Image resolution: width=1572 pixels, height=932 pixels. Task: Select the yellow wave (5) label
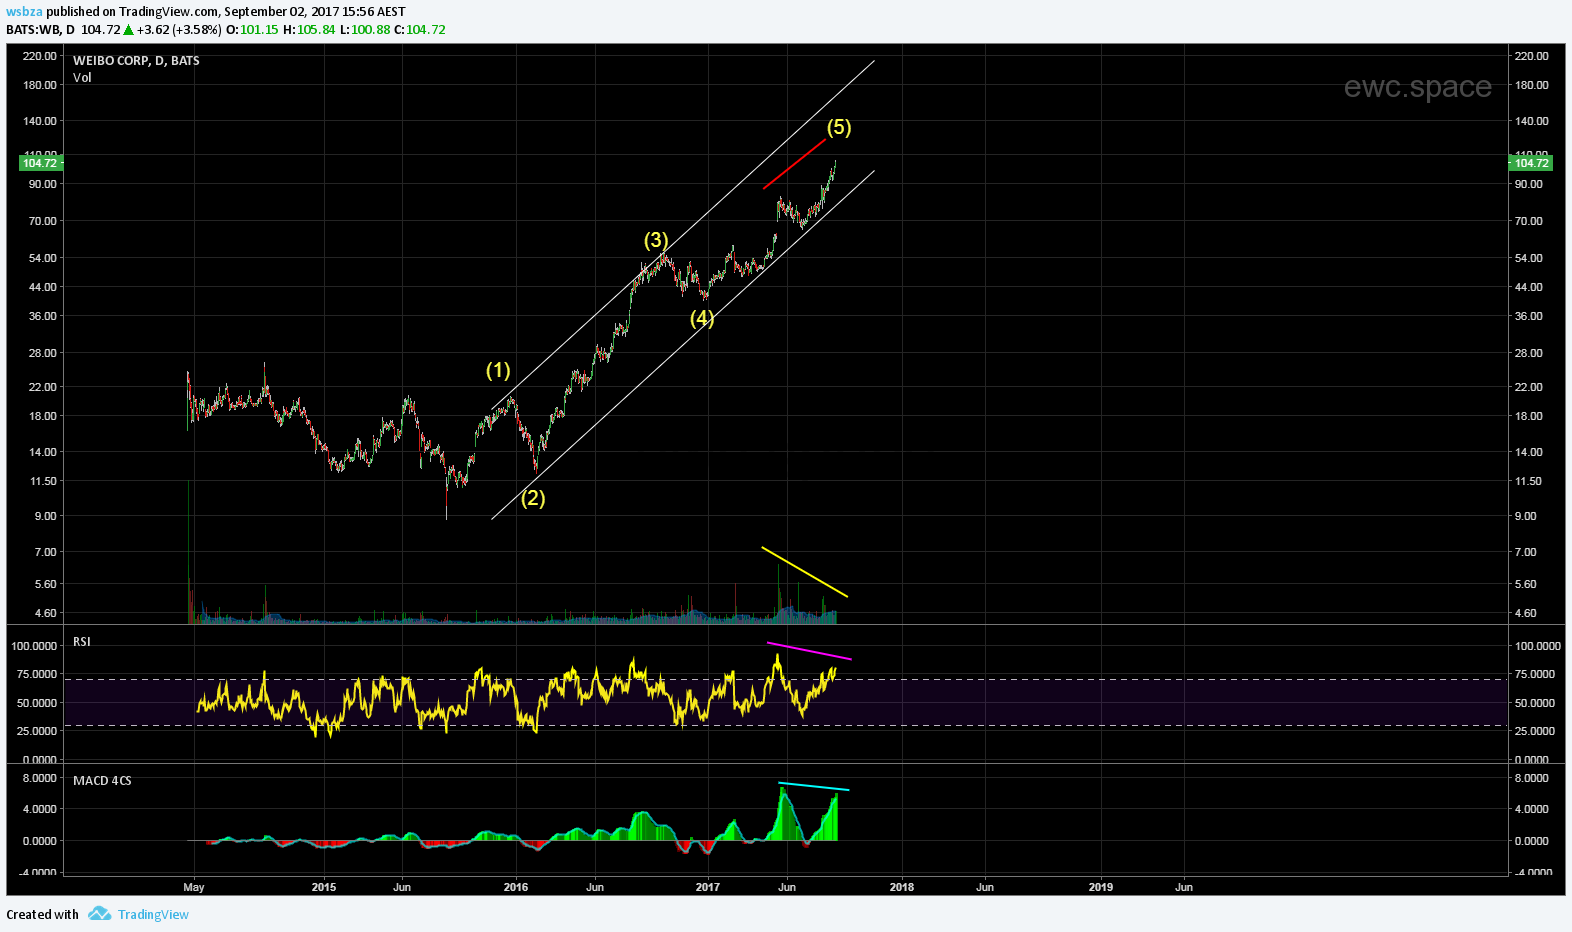pyautogui.click(x=838, y=127)
